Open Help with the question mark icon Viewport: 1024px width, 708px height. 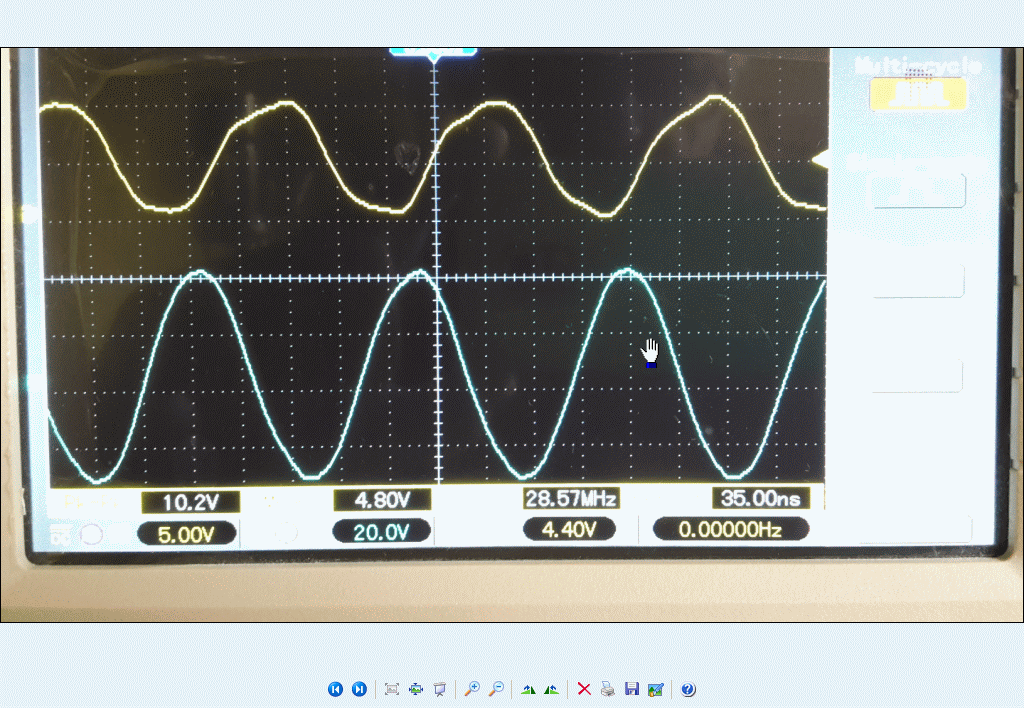click(688, 689)
